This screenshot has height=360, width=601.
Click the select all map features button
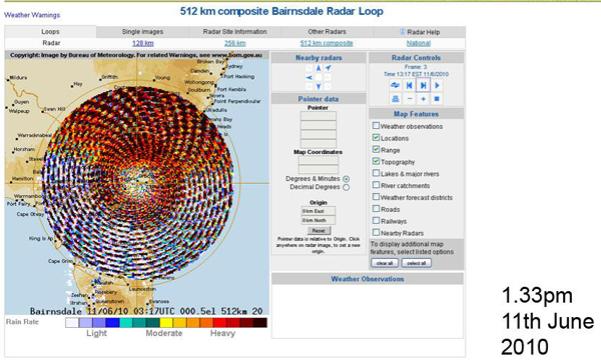[x=416, y=263]
